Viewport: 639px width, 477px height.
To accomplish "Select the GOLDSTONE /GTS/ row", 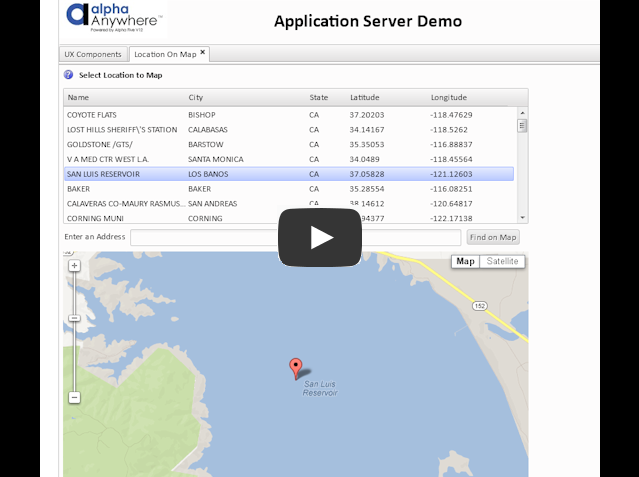I will (x=289, y=144).
